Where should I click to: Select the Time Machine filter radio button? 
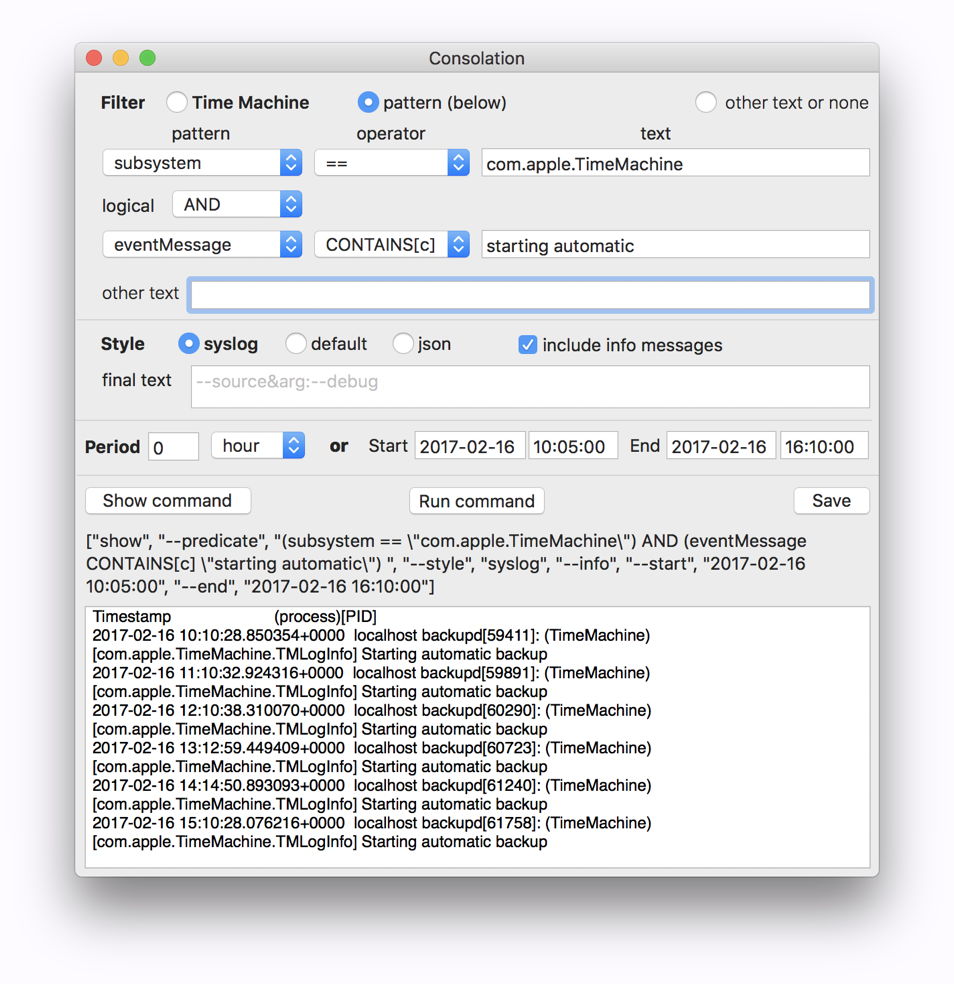coord(177,102)
